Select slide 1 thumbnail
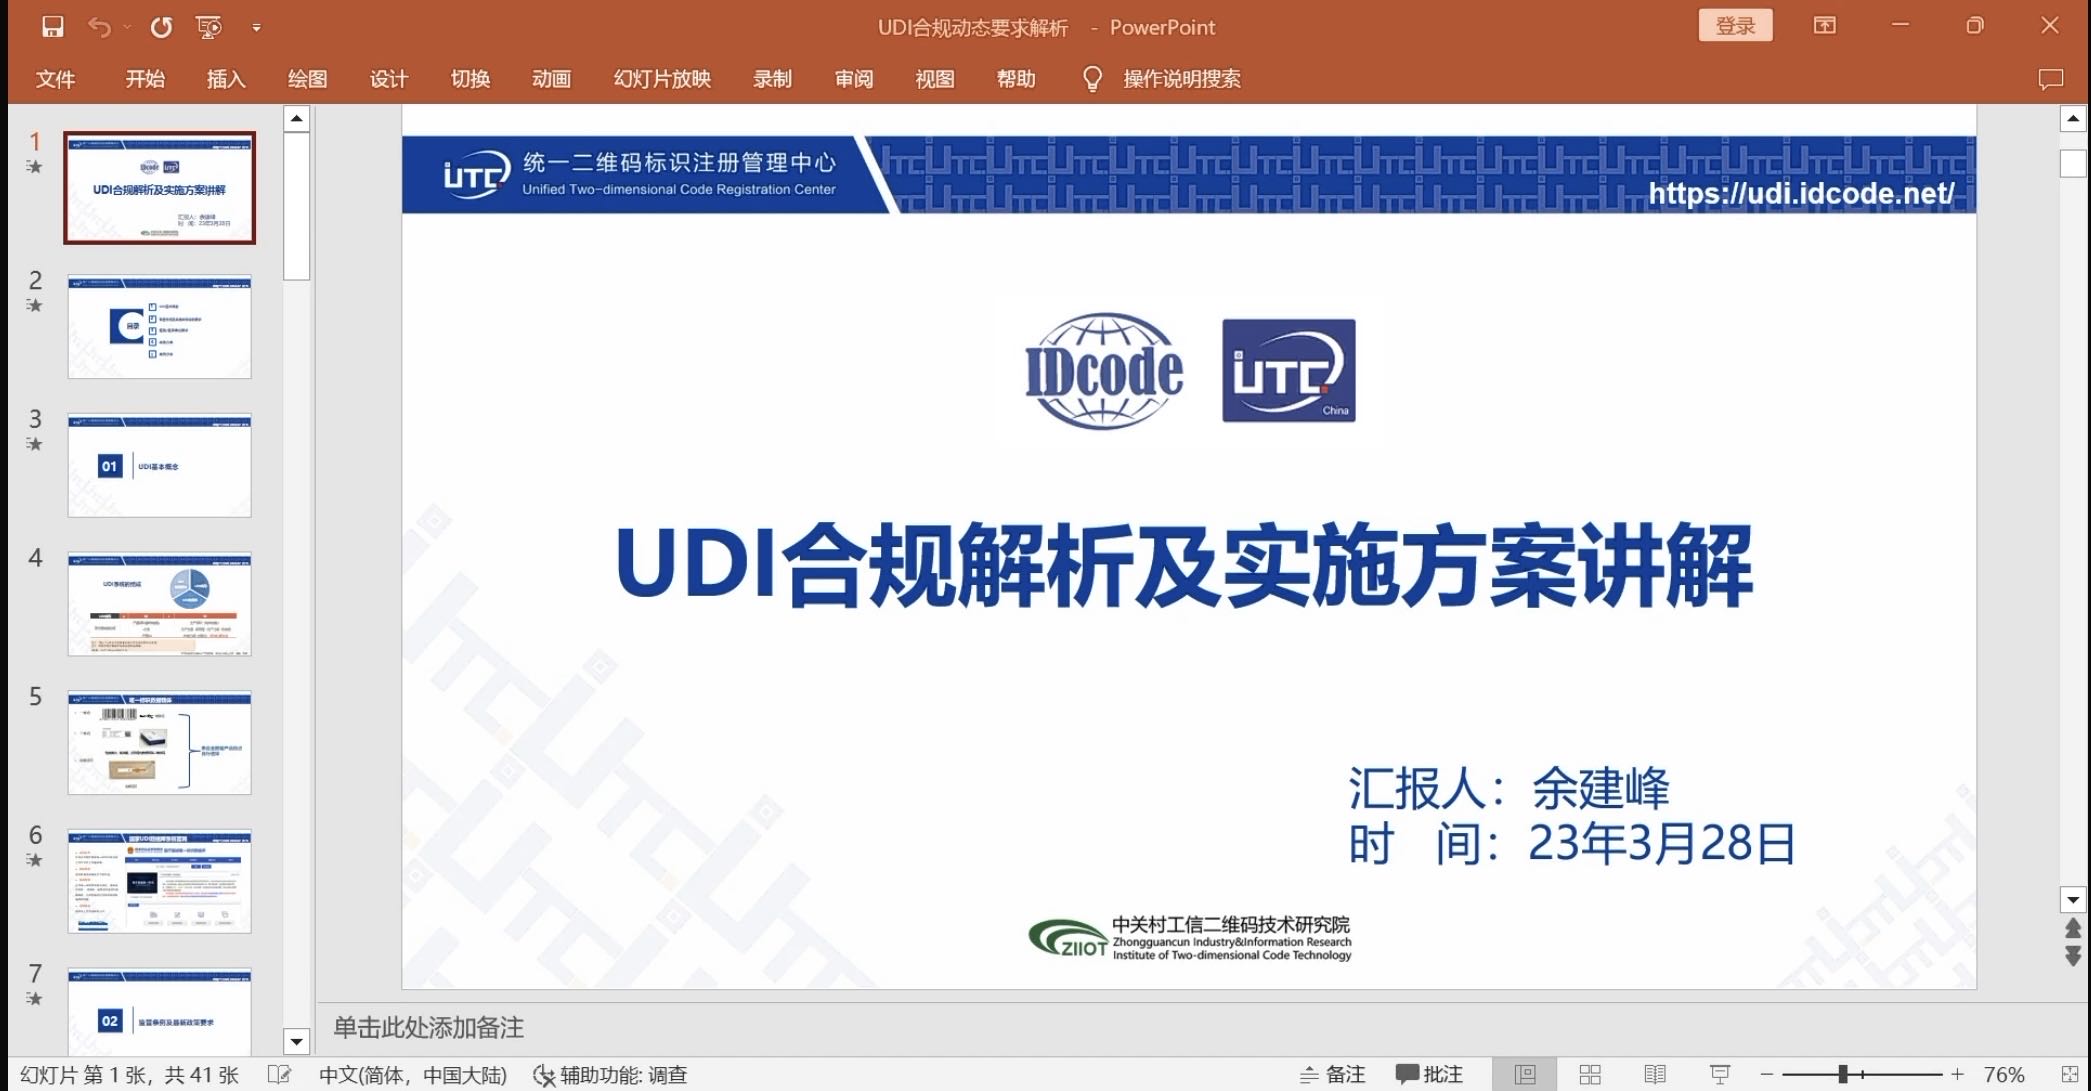Screen dimensions: 2091x1091 (x=160, y=188)
